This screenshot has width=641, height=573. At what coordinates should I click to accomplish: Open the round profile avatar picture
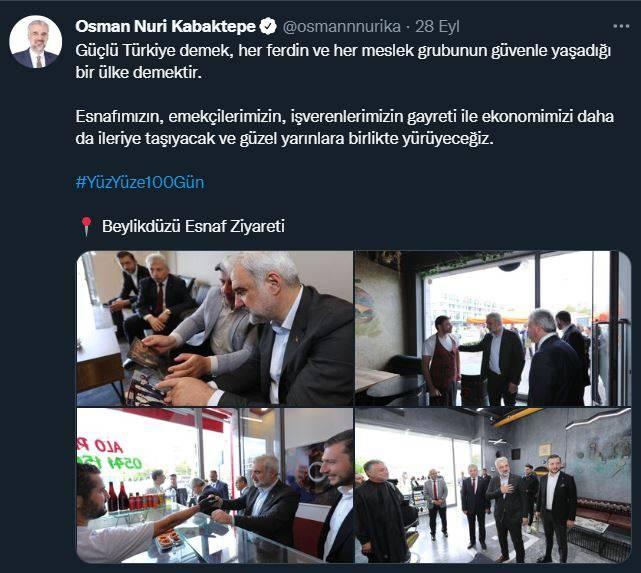[36, 41]
